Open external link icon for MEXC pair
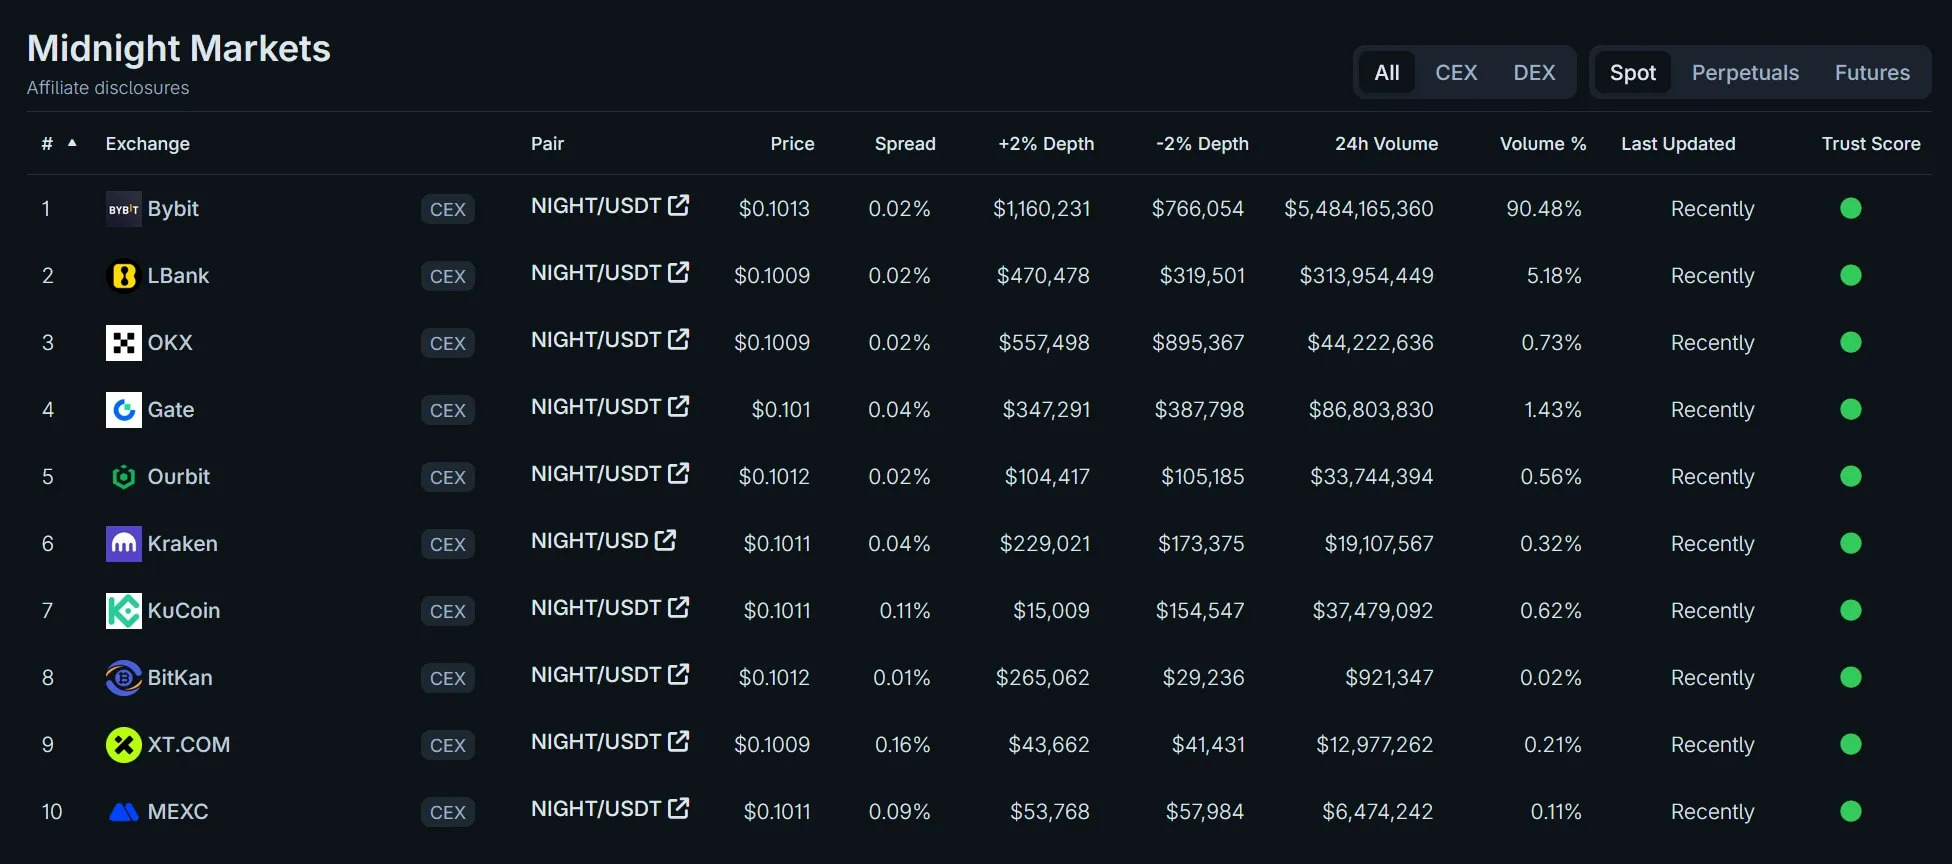The image size is (1952, 864). click(x=678, y=808)
